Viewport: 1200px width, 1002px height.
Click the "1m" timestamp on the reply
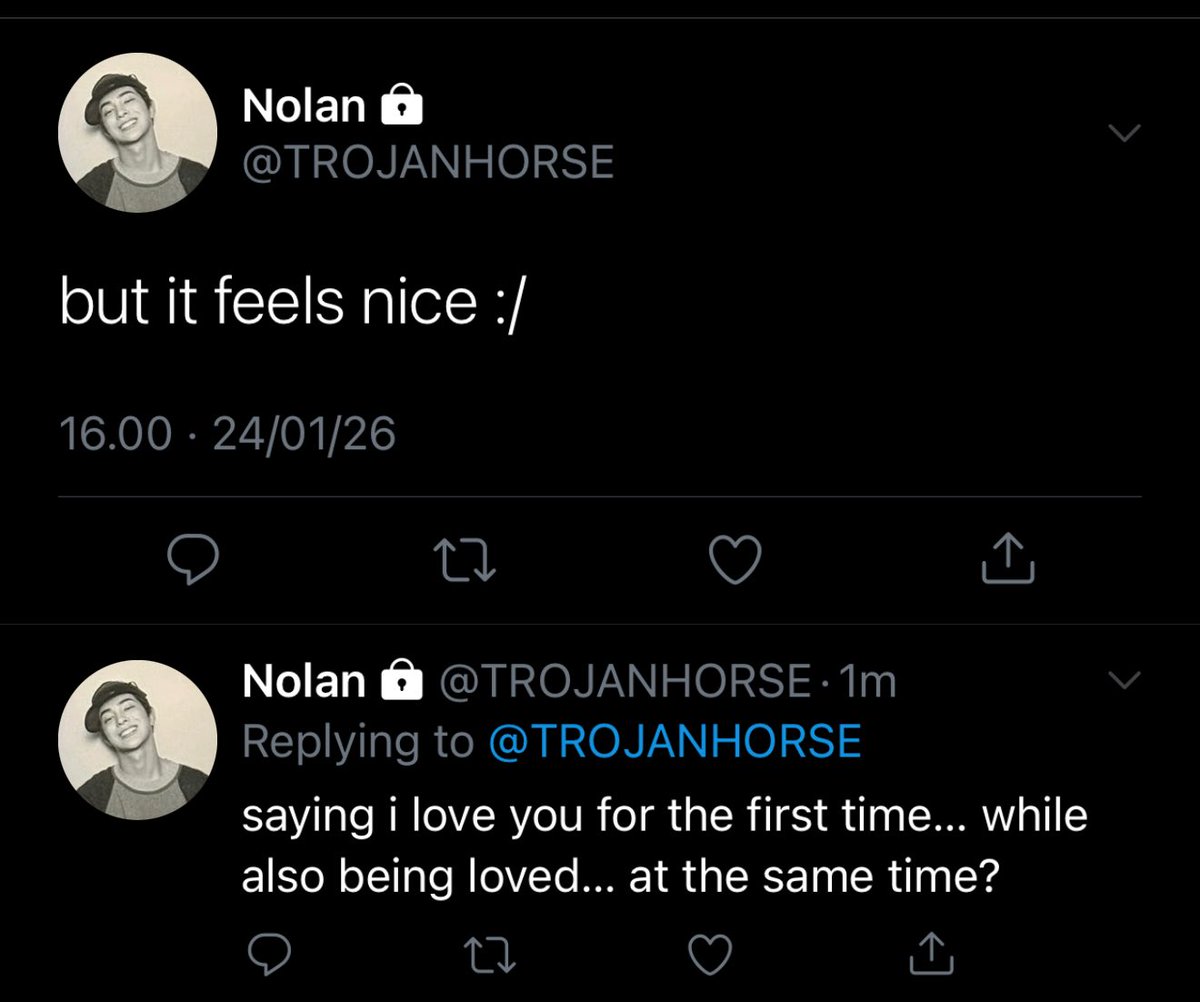tap(868, 682)
